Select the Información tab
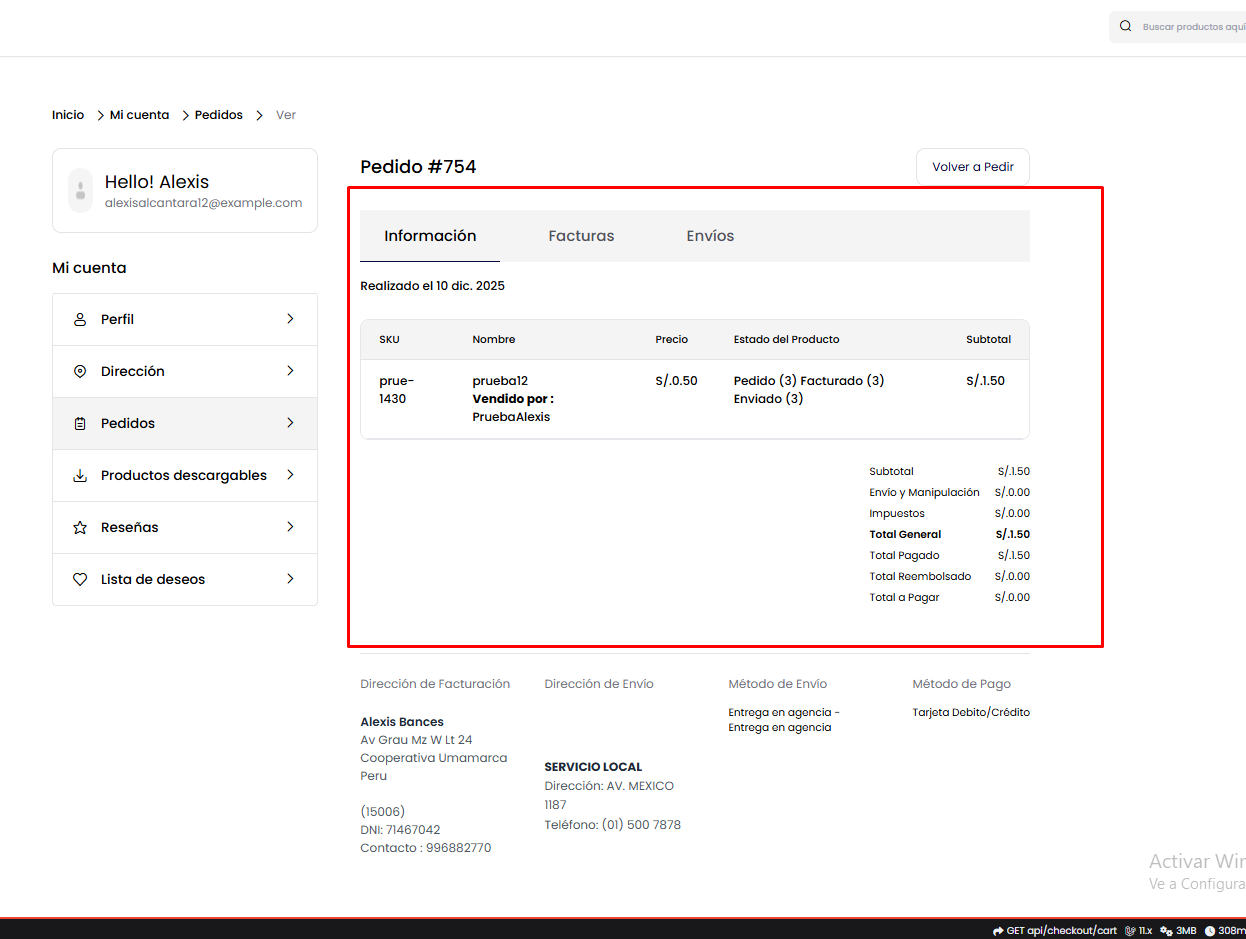Viewport: 1246px width, 939px height. point(430,236)
